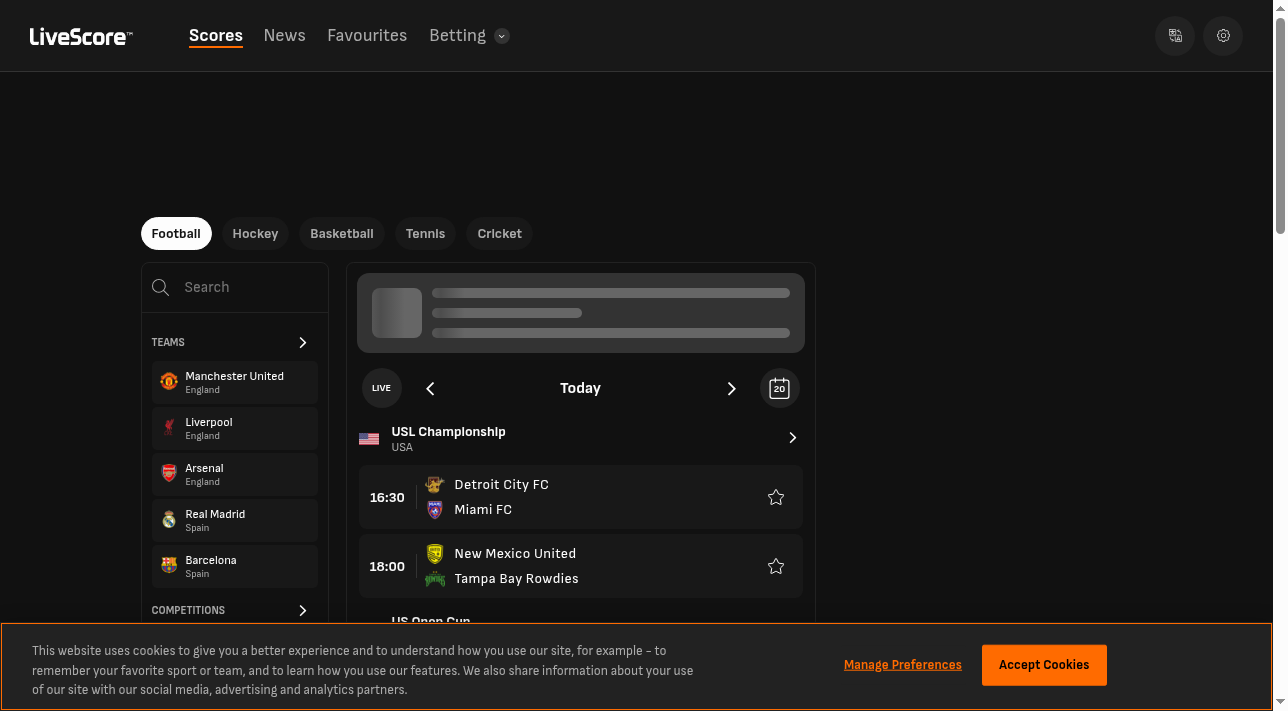This screenshot has height=711, width=1288.
Task: Open the language selector icon
Action: point(1175,36)
